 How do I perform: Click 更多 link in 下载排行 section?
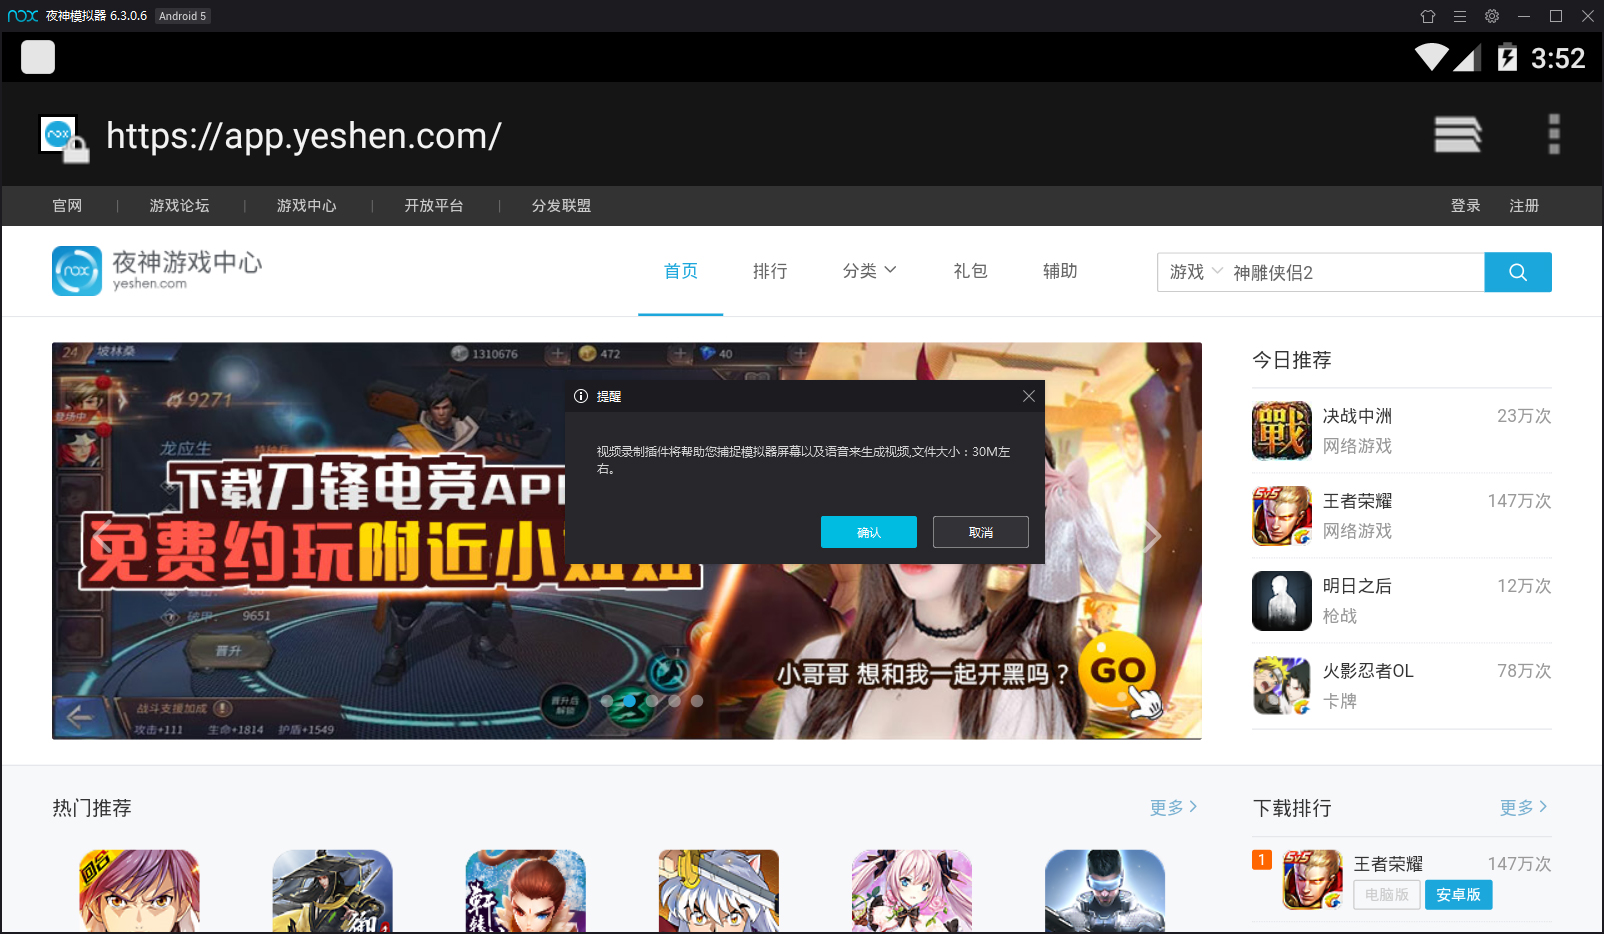(x=1523, y=807)
